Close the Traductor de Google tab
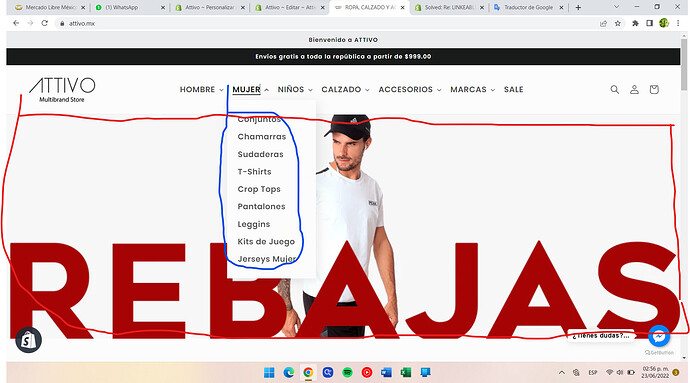The image size is (690, 383). coord(561,7)
